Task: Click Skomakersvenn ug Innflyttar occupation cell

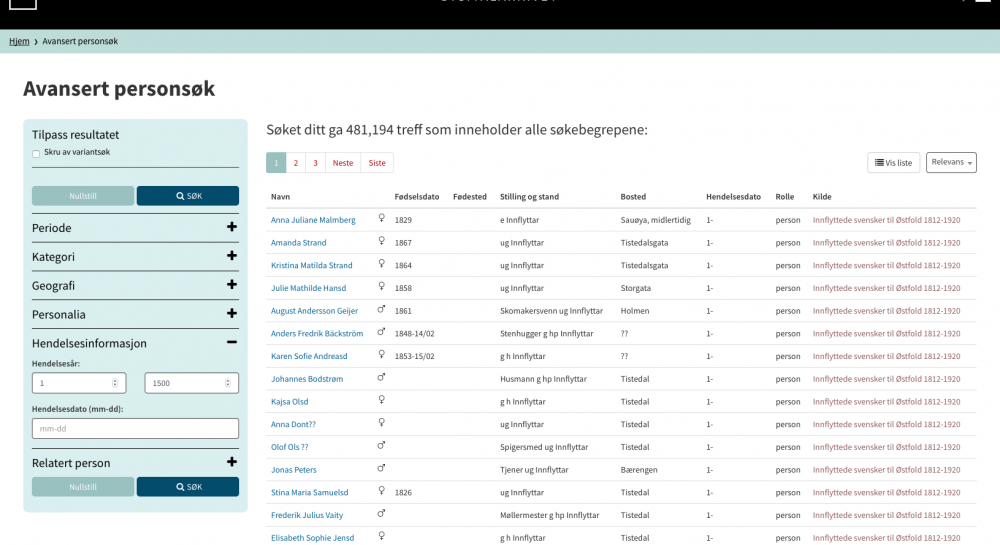Action: pos(551,311)
